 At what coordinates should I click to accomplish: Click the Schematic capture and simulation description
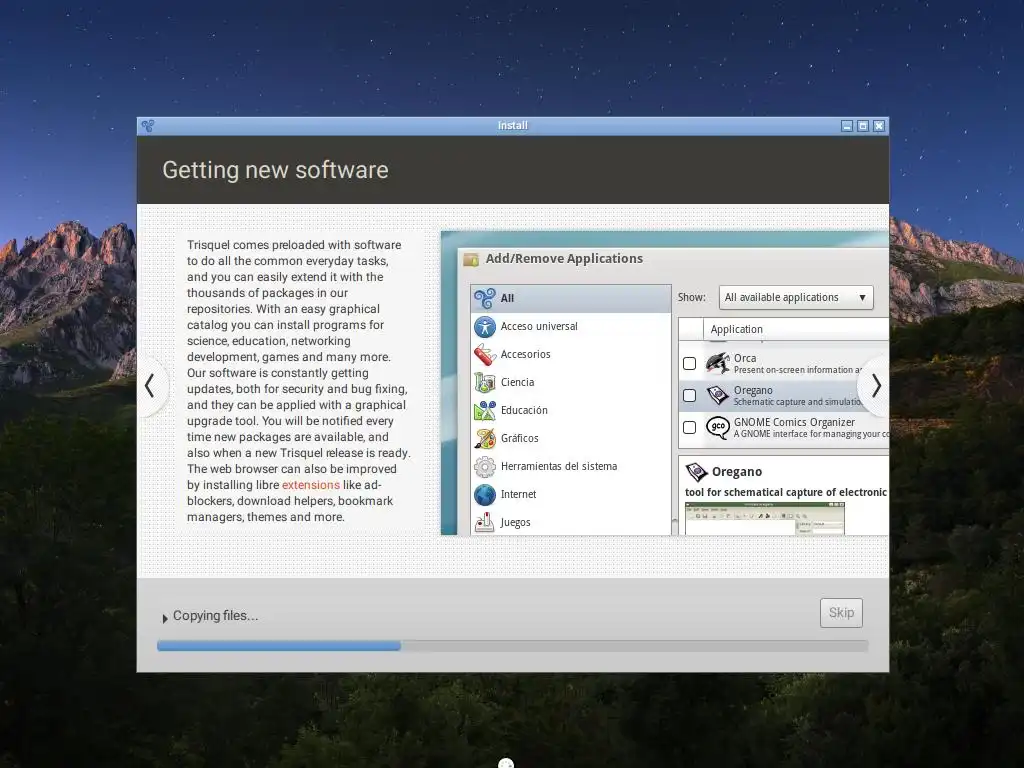798,402
